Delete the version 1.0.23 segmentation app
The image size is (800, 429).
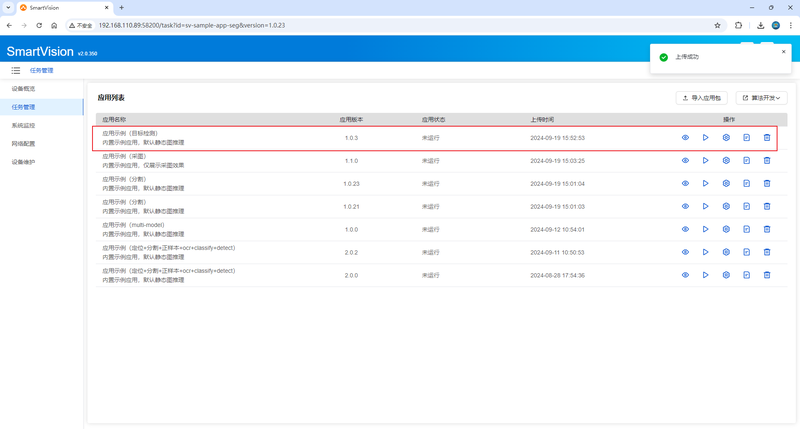pos(767,184)
